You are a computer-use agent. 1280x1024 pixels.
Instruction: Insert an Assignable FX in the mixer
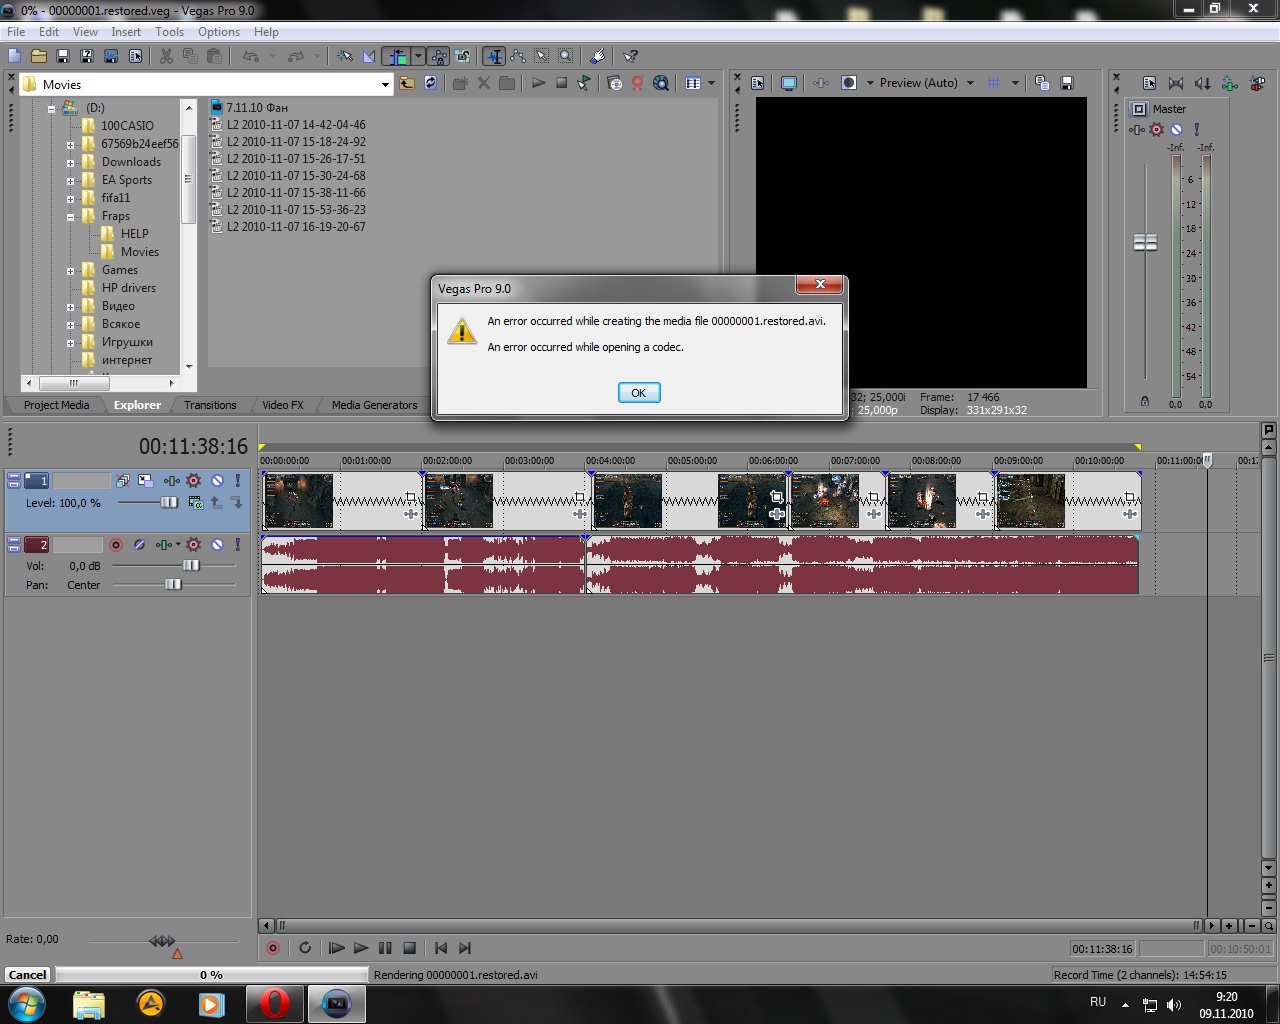[x=1230, y=83]
